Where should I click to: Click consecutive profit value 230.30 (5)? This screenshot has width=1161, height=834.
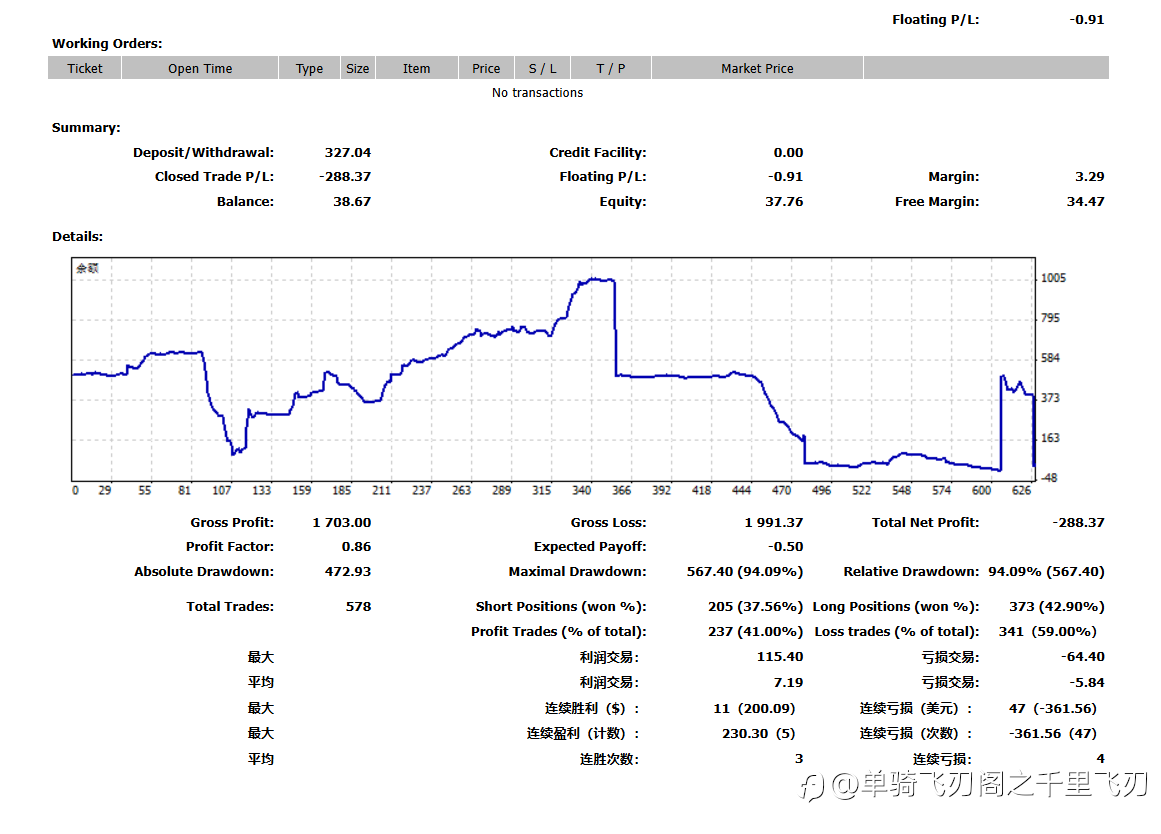[759, 734]
